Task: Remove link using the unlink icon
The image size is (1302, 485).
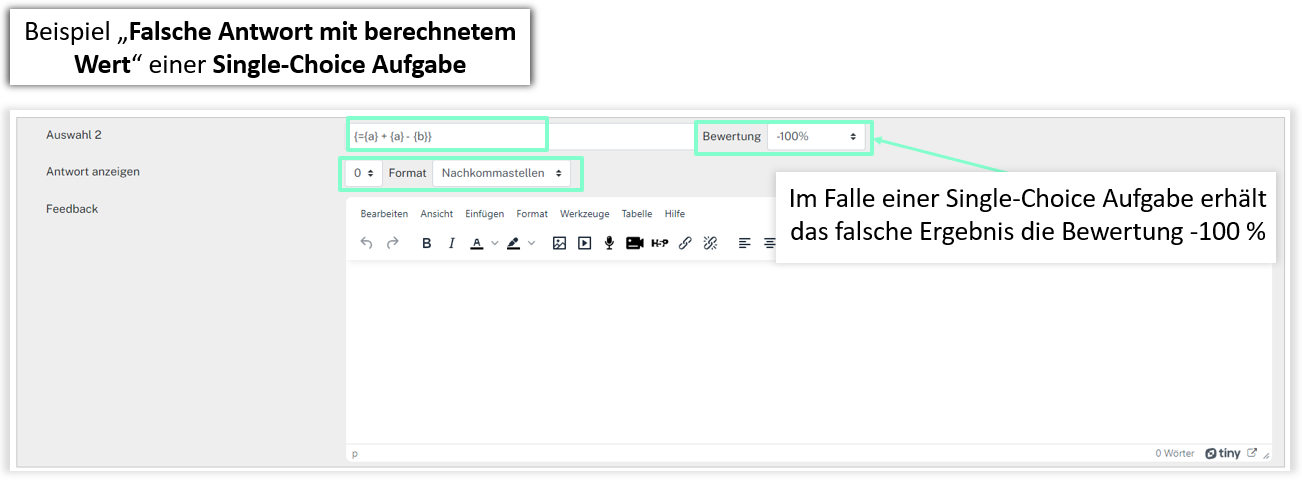Action: tap(710, 243)
